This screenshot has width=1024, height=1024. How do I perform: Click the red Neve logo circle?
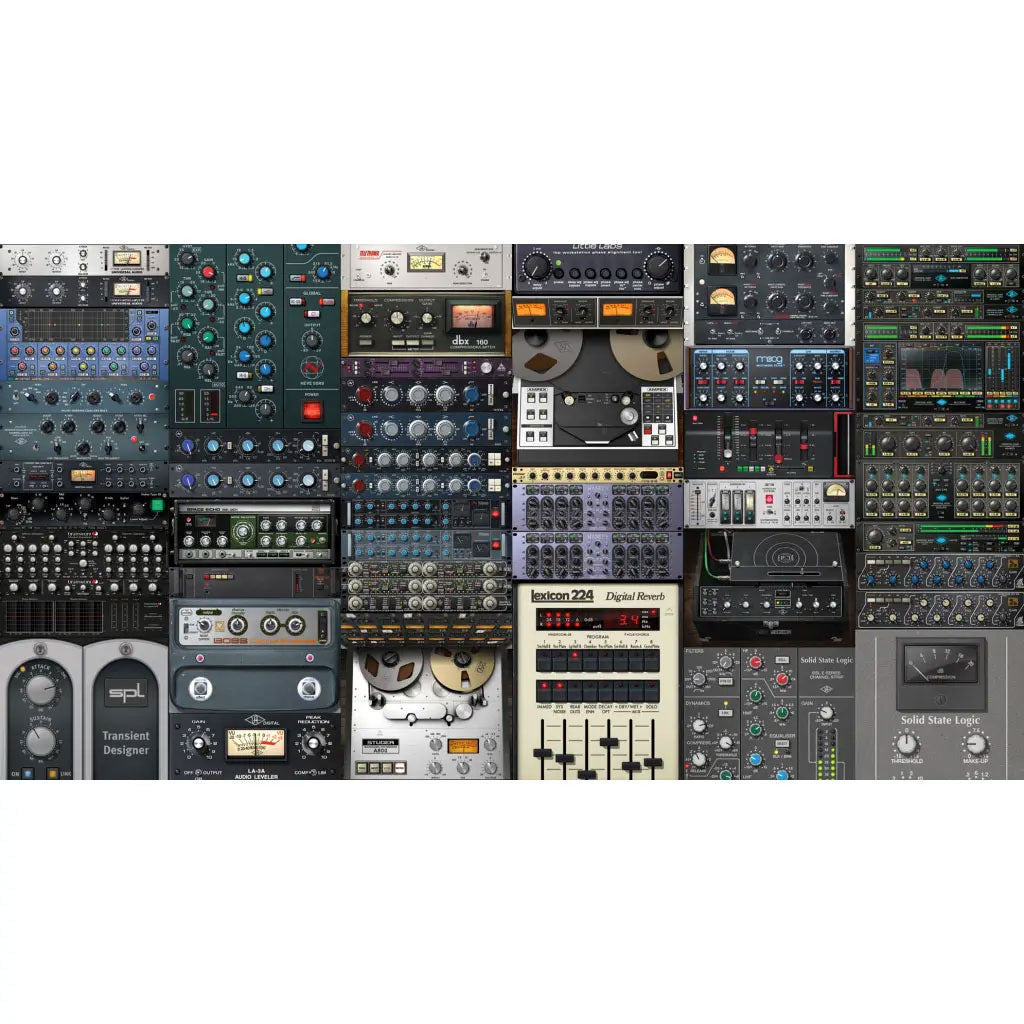click(x=312, y=368)
